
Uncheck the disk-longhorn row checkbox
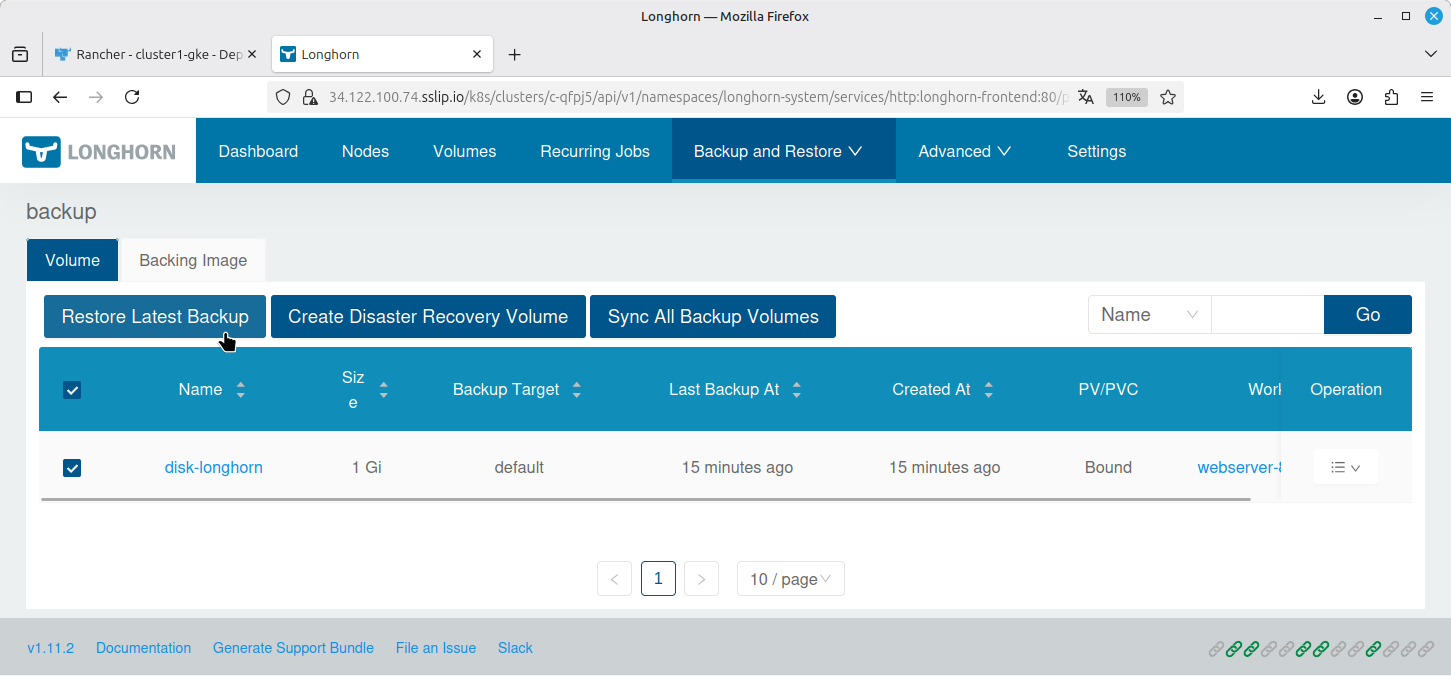(x=72, y=468)
